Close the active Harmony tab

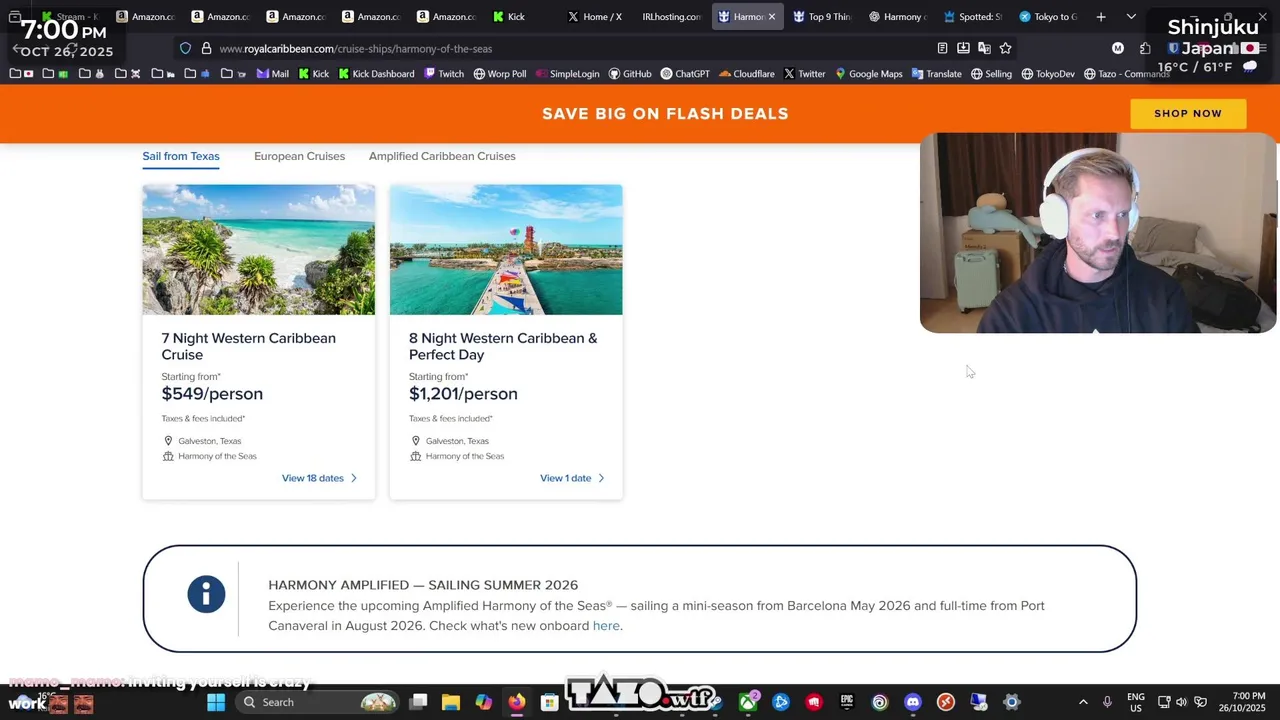point(771,17)
